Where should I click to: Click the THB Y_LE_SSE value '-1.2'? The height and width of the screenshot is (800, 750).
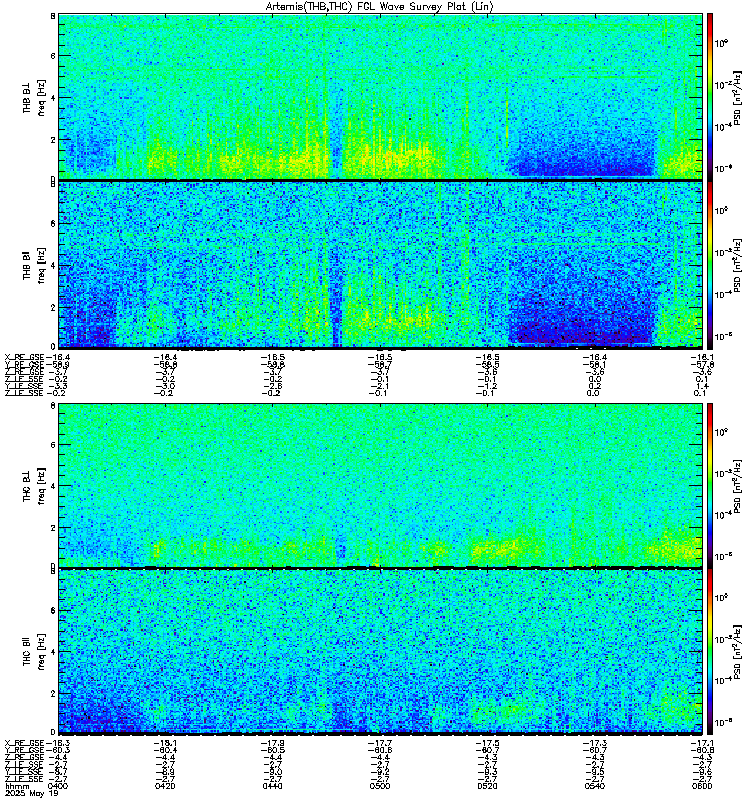pyautogui.click(x=487, y=386)
